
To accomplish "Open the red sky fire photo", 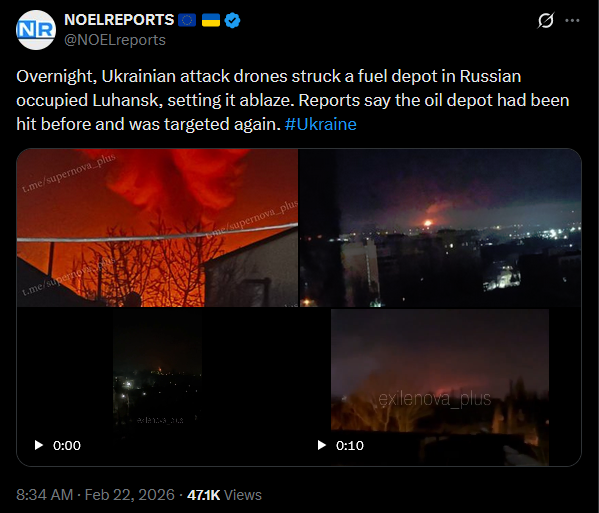I will [x=157, y=228].
